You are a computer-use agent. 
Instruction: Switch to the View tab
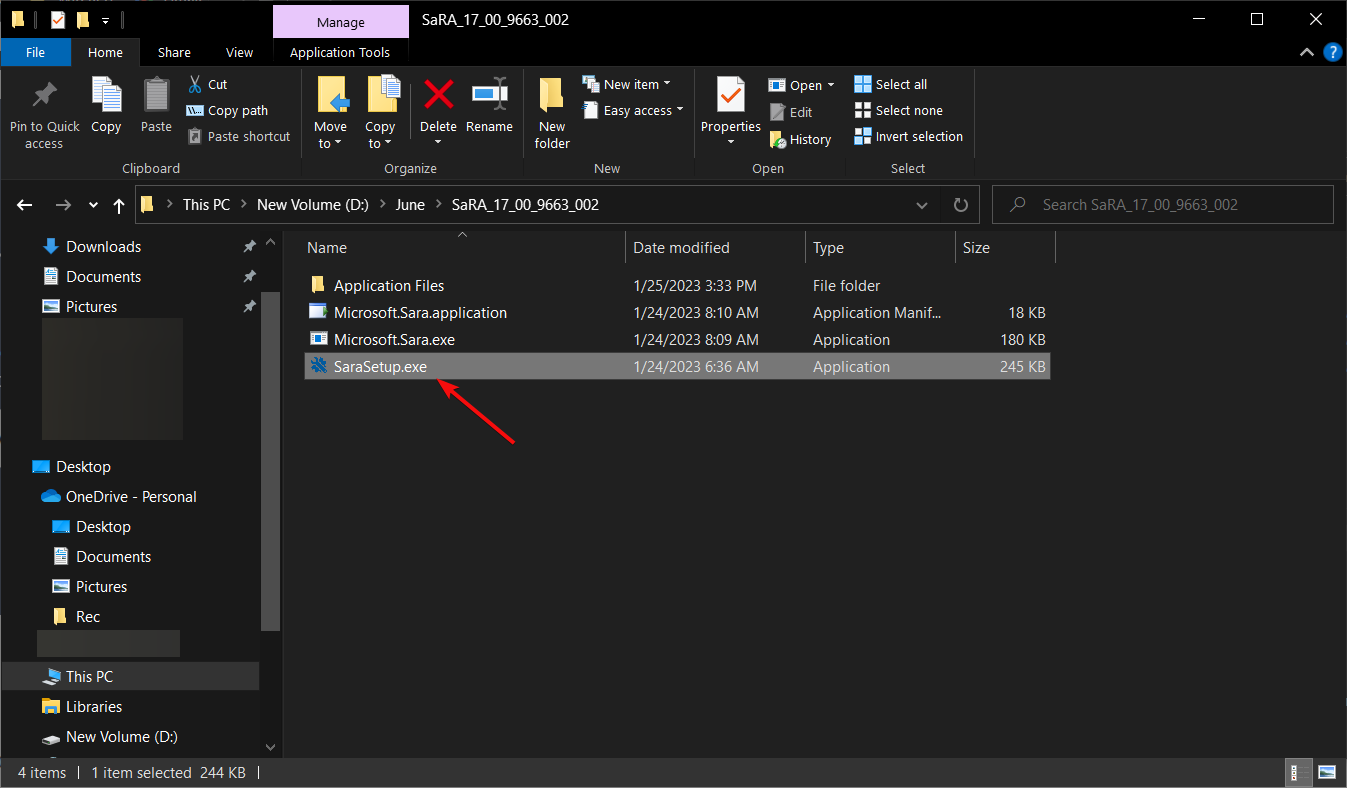tap(239, 52)
